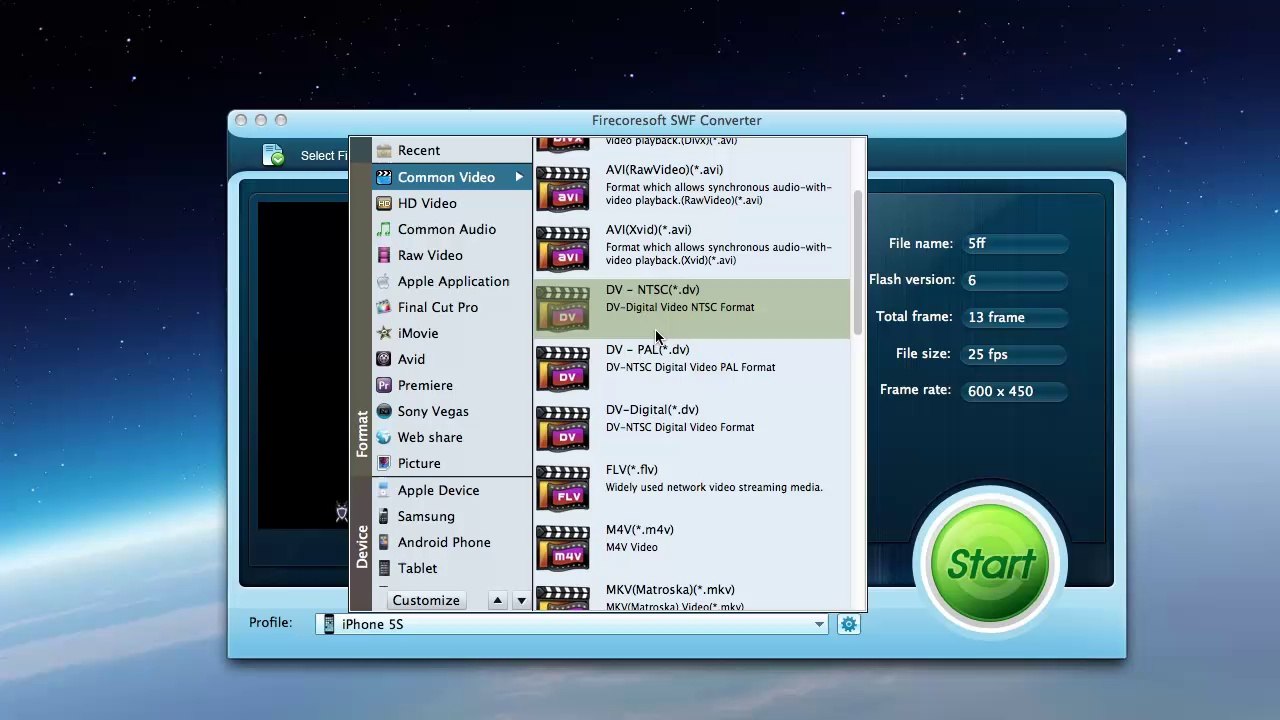Image resolution: width=1280 pixels, height=720 pixels.
Task: Click the Select File toolbar icon
Action: point(273,155)
